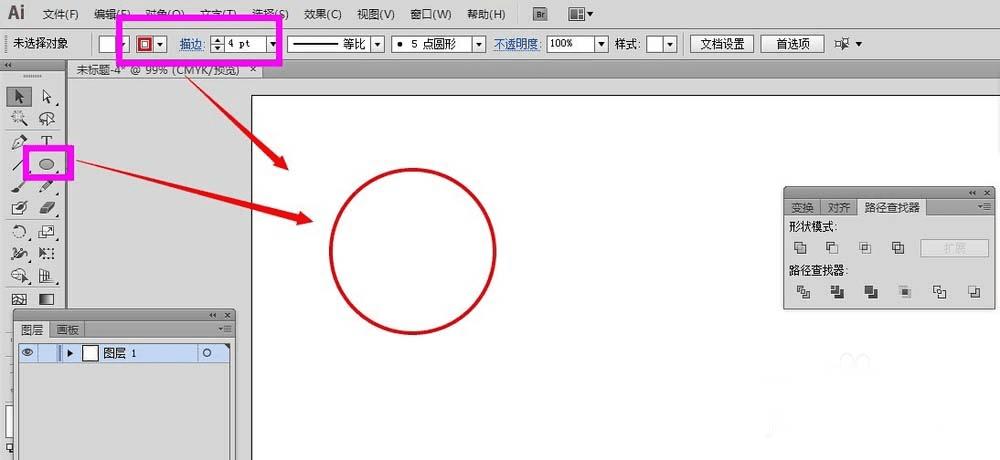This screenshot has height=460, width=1000.
Task: Toggle visibility eye of 图层 1
Action: pos(27,352)
